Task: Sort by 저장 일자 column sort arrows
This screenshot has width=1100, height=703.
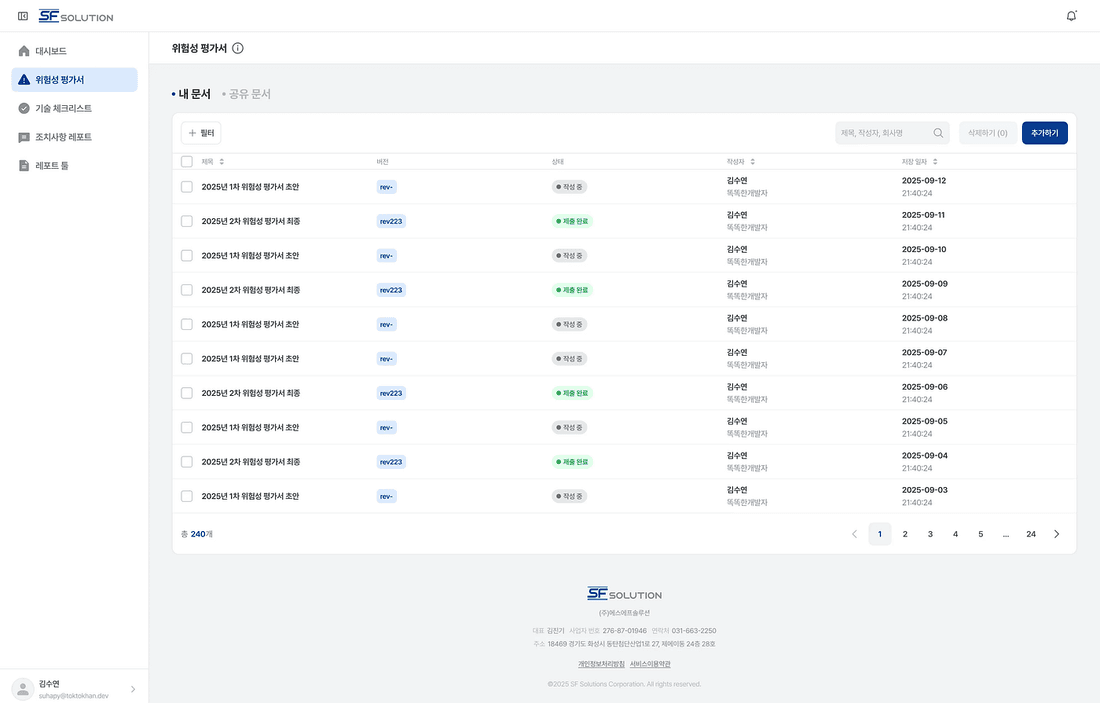Action: pyautogui.click(x=935, y=162)
